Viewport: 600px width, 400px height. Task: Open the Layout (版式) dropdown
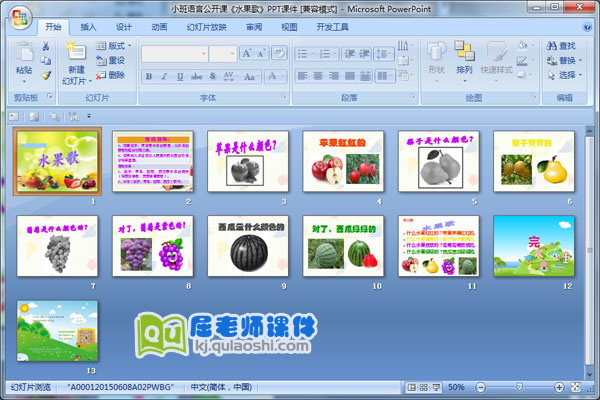click(x=114, y=46)
